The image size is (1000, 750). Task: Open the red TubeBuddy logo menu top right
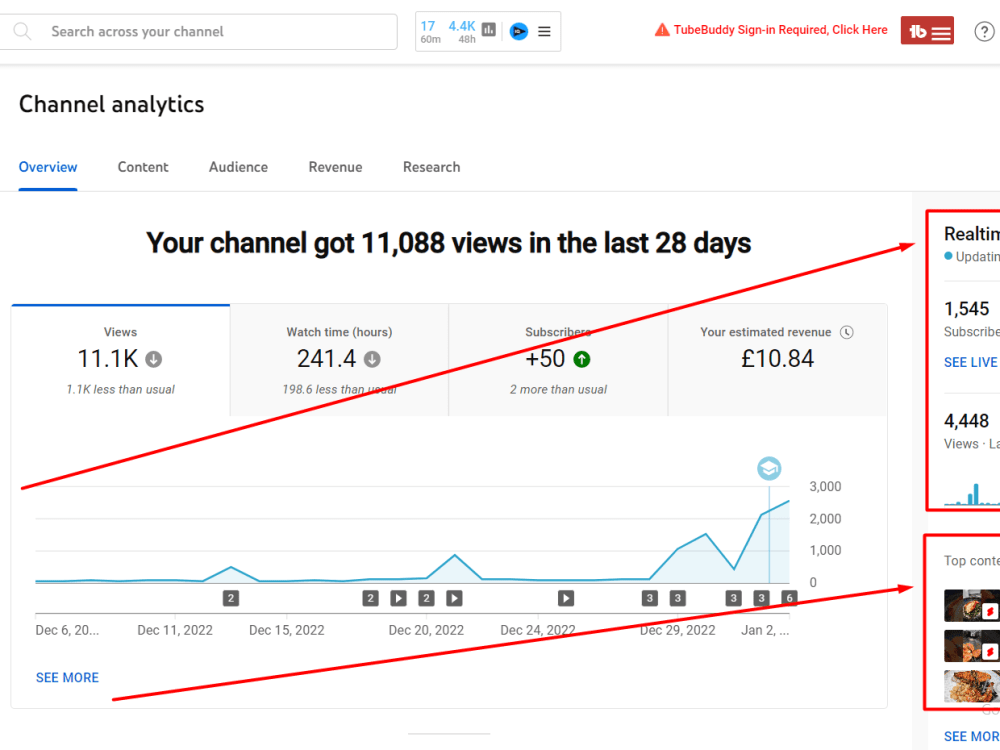927,30
